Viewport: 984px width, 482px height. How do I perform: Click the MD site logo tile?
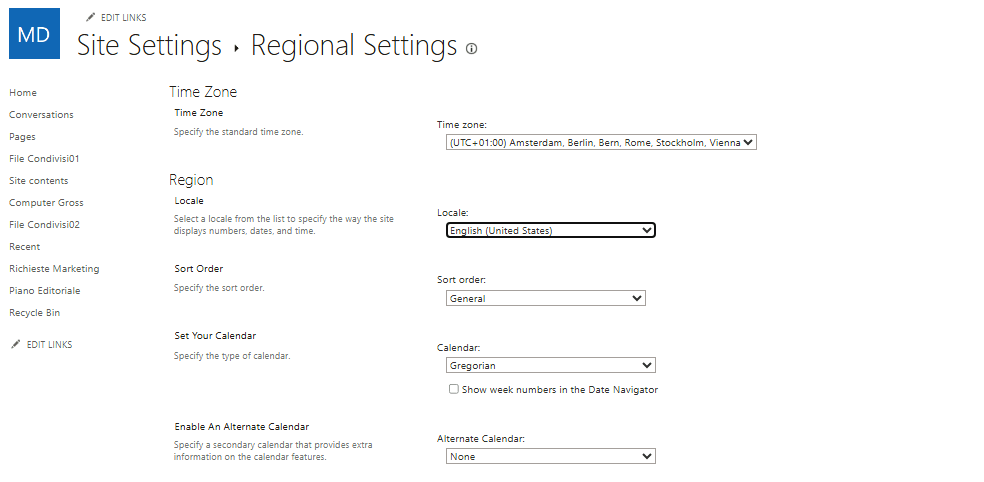coord(35,34)
